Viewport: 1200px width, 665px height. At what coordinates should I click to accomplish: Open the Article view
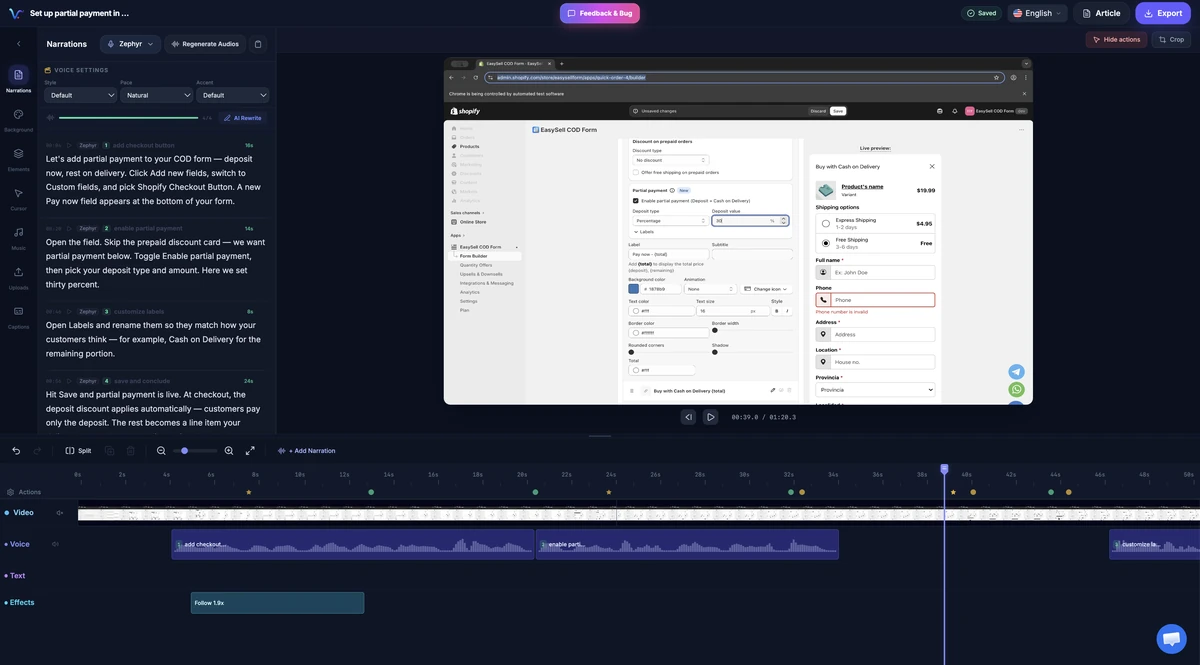[x=1101, y=13]
